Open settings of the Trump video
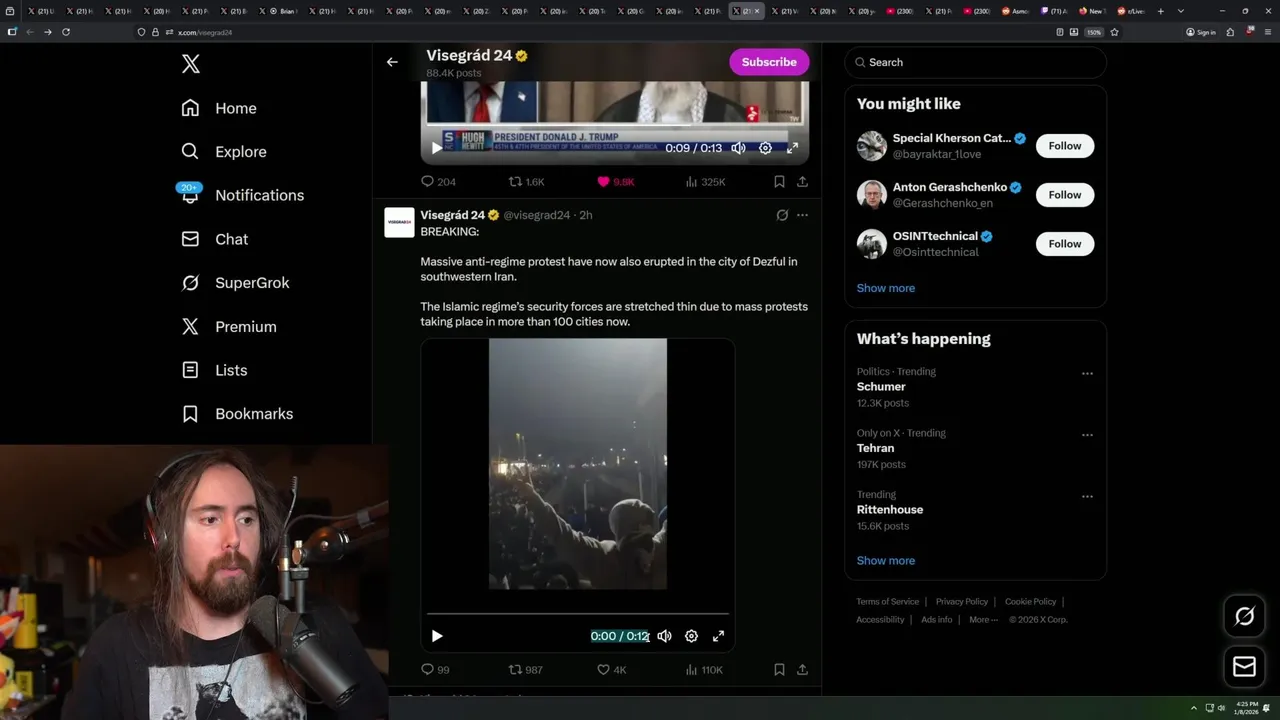Image resolution: width=1280 pixels, height=720 pixels. point(765,148)
